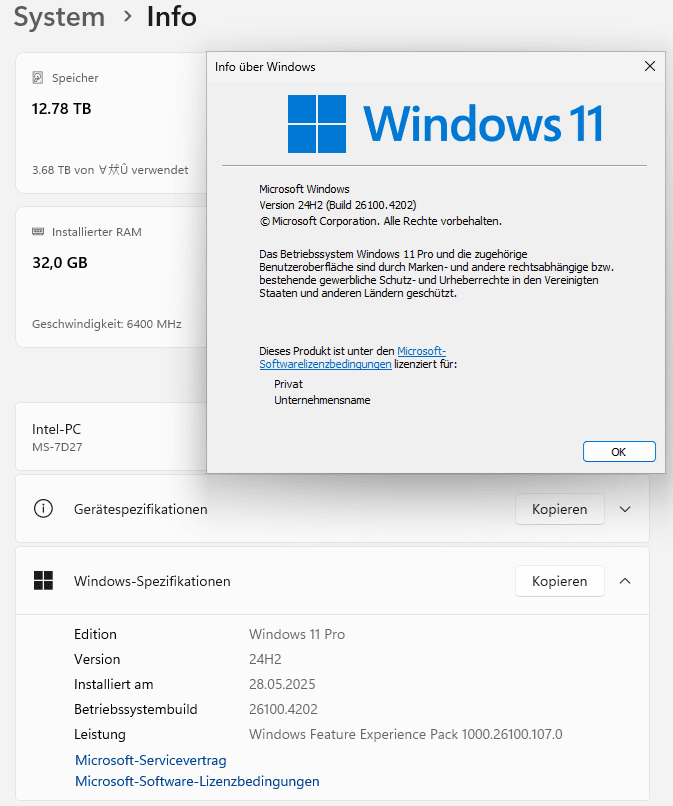Image resolution: width=673 pixels, height=806 pixels.
Task: Expand the Gerätespezifikationen section
Action: (625, 509)
